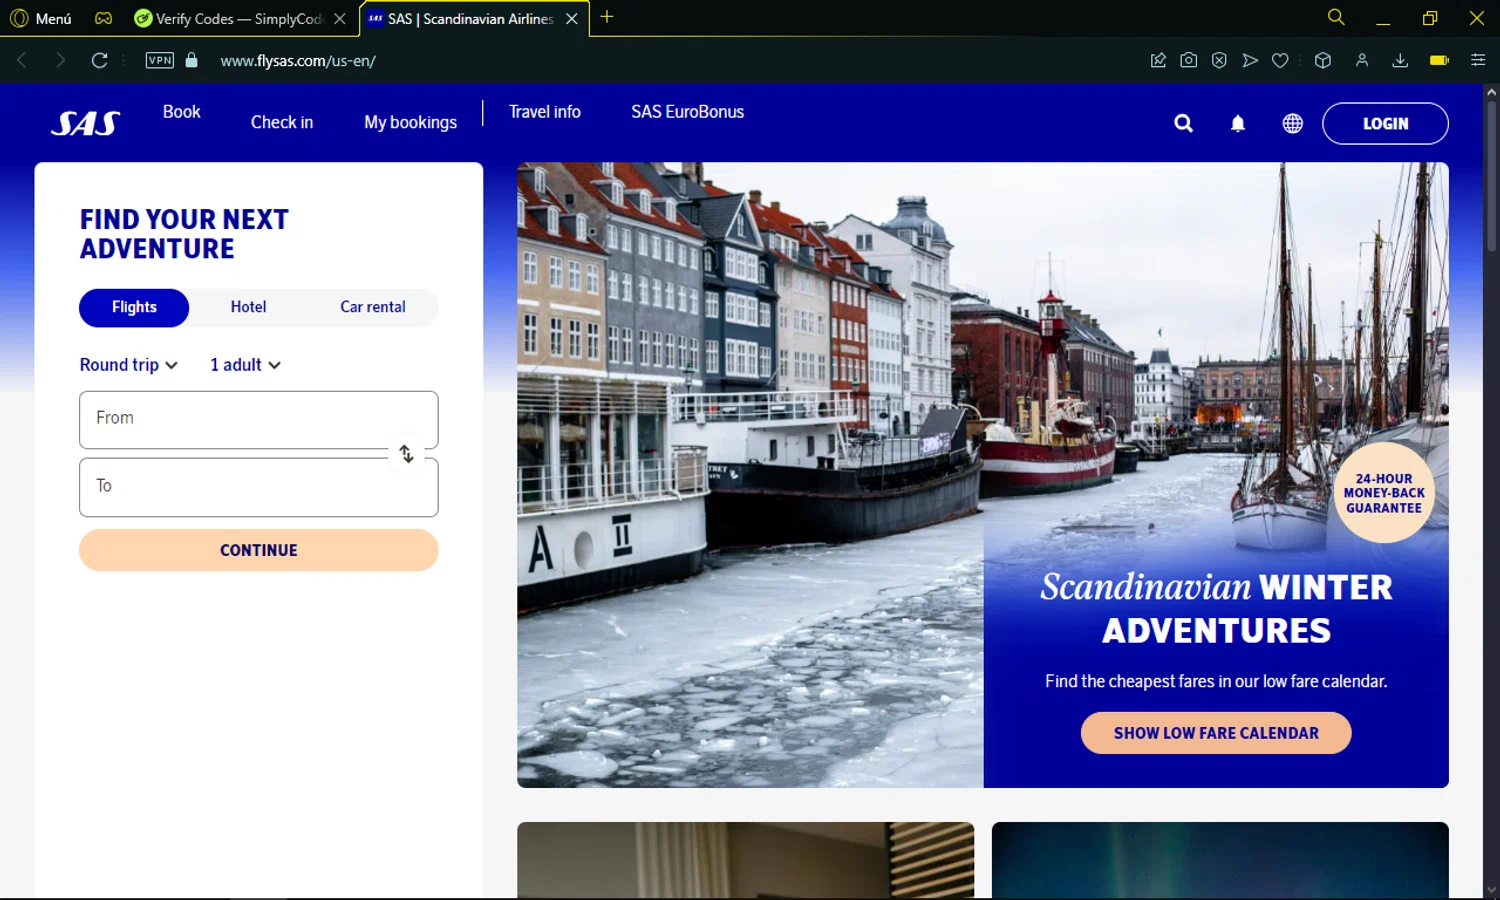Image resolution: width=1500 pixels, height=900 pixels.
Task: Open the share page icon in toolbar
Action: pos(1158,60)
